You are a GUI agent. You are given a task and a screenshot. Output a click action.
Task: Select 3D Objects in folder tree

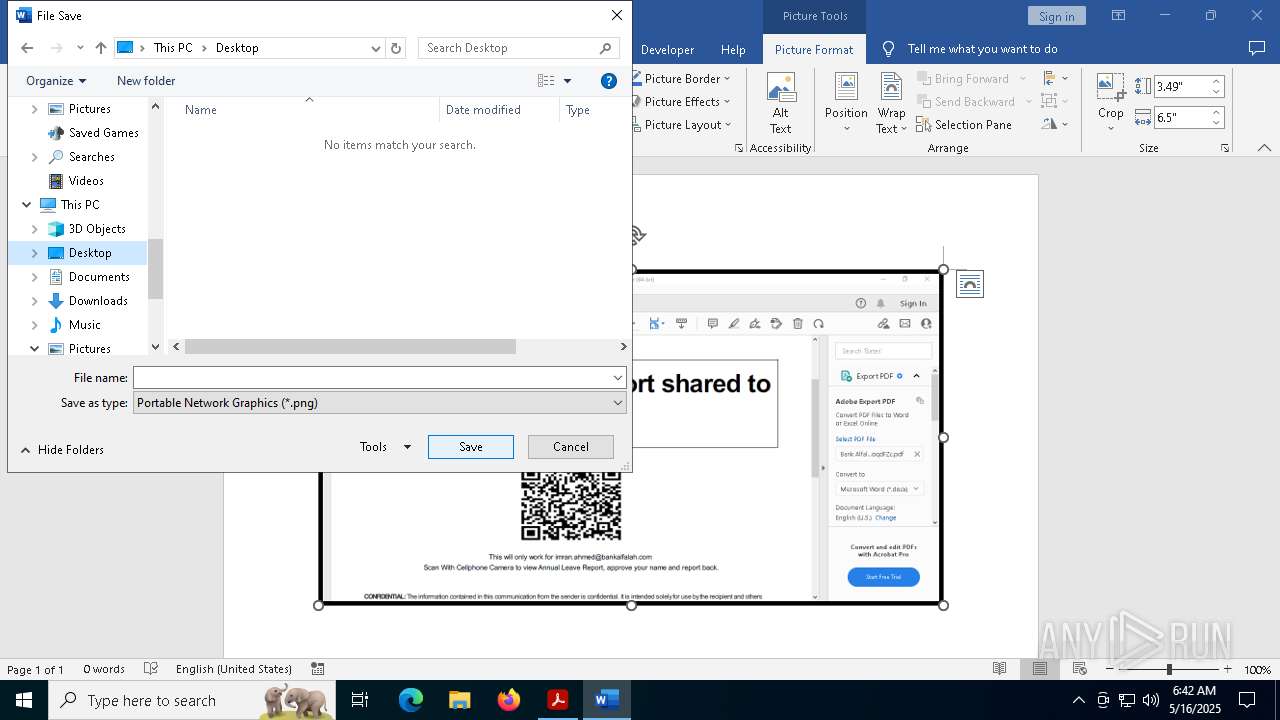(x=97, y=229)
